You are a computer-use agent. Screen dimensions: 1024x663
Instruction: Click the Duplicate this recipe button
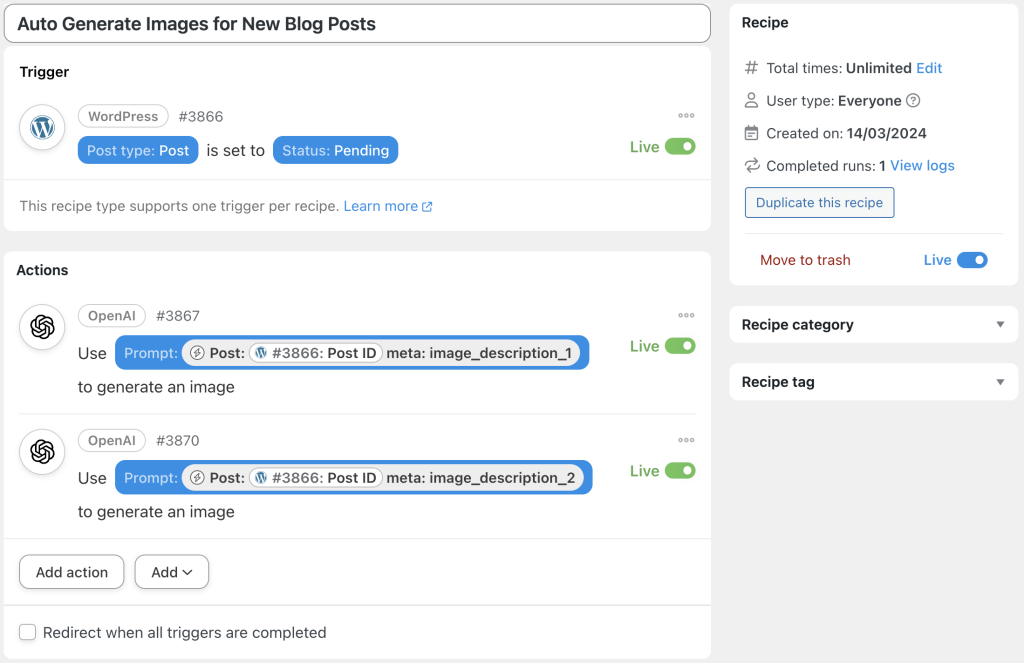click(x=819, y=202)
